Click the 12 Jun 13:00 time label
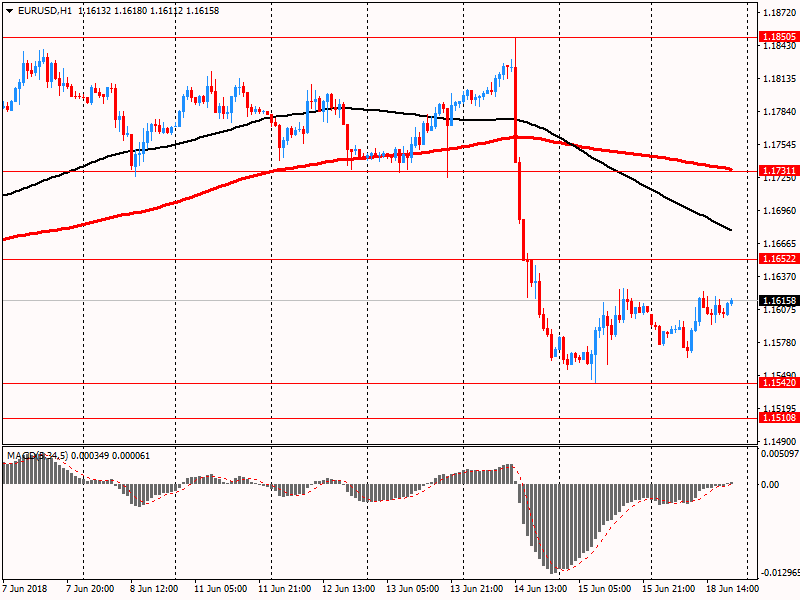800x600 pixels. coord(349,589)
